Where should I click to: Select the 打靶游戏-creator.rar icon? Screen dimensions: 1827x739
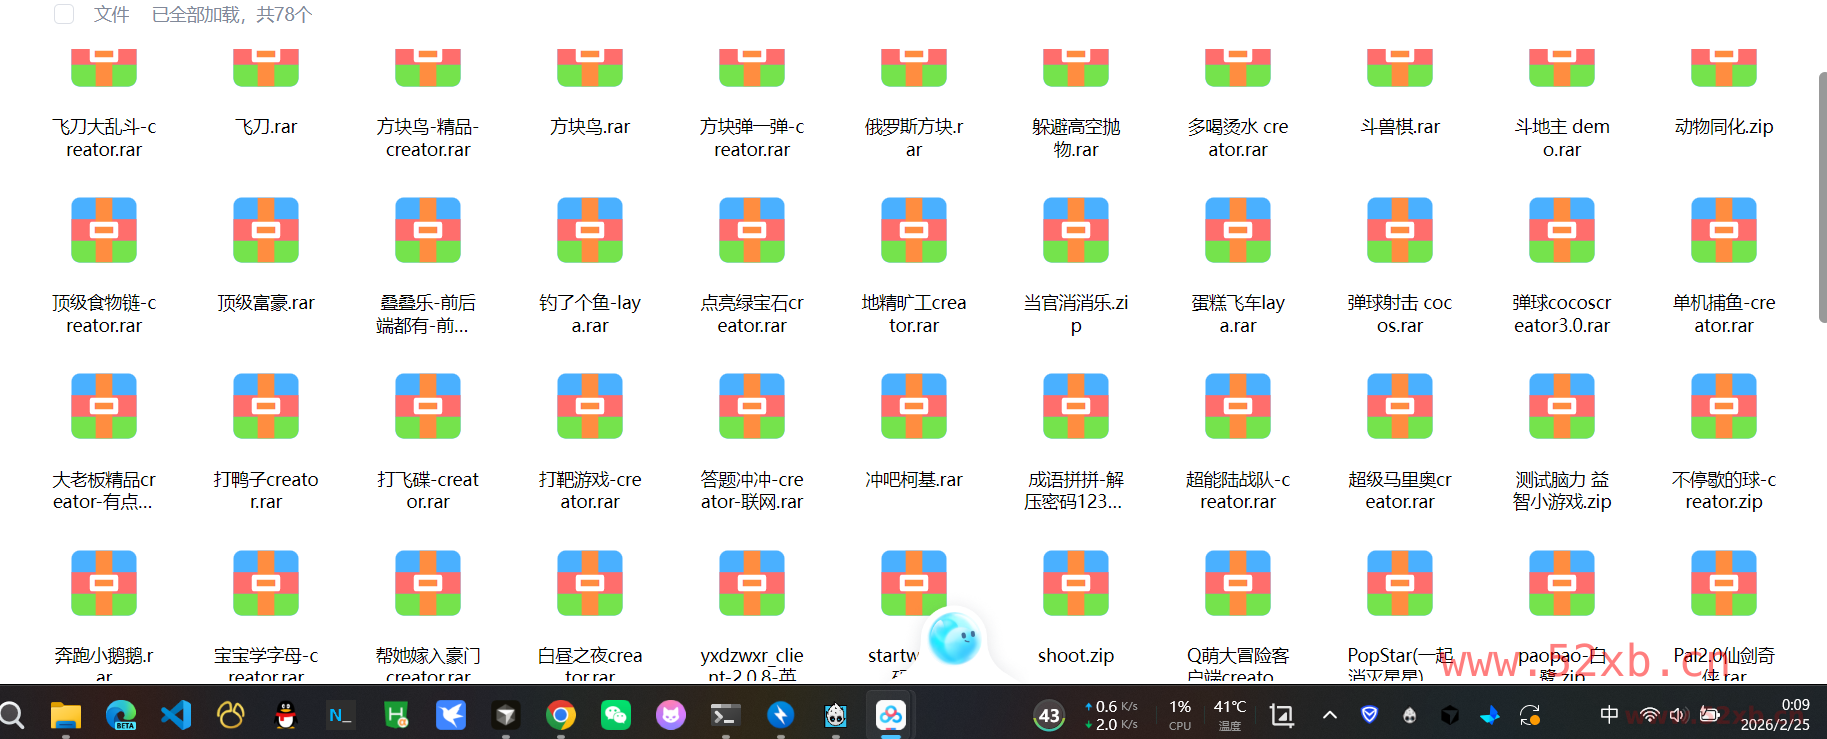(x=590, y=406)
